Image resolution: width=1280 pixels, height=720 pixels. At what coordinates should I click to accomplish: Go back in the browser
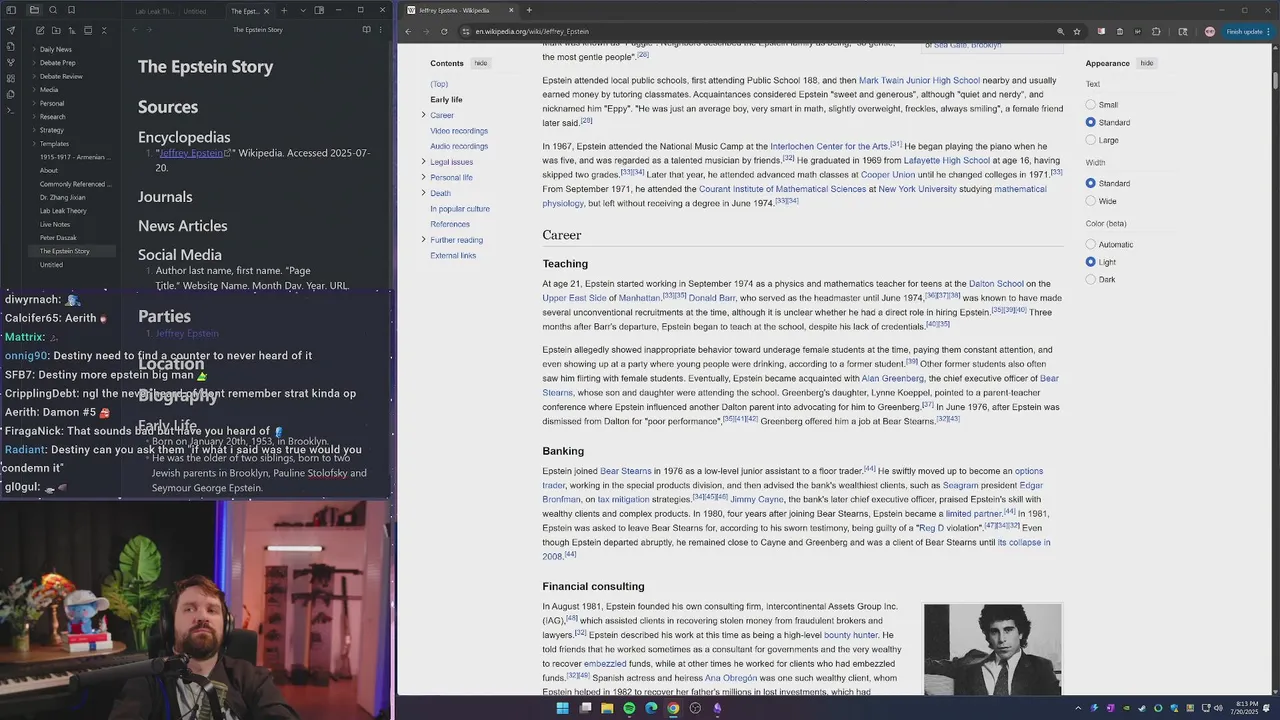(x=408, y=31)
